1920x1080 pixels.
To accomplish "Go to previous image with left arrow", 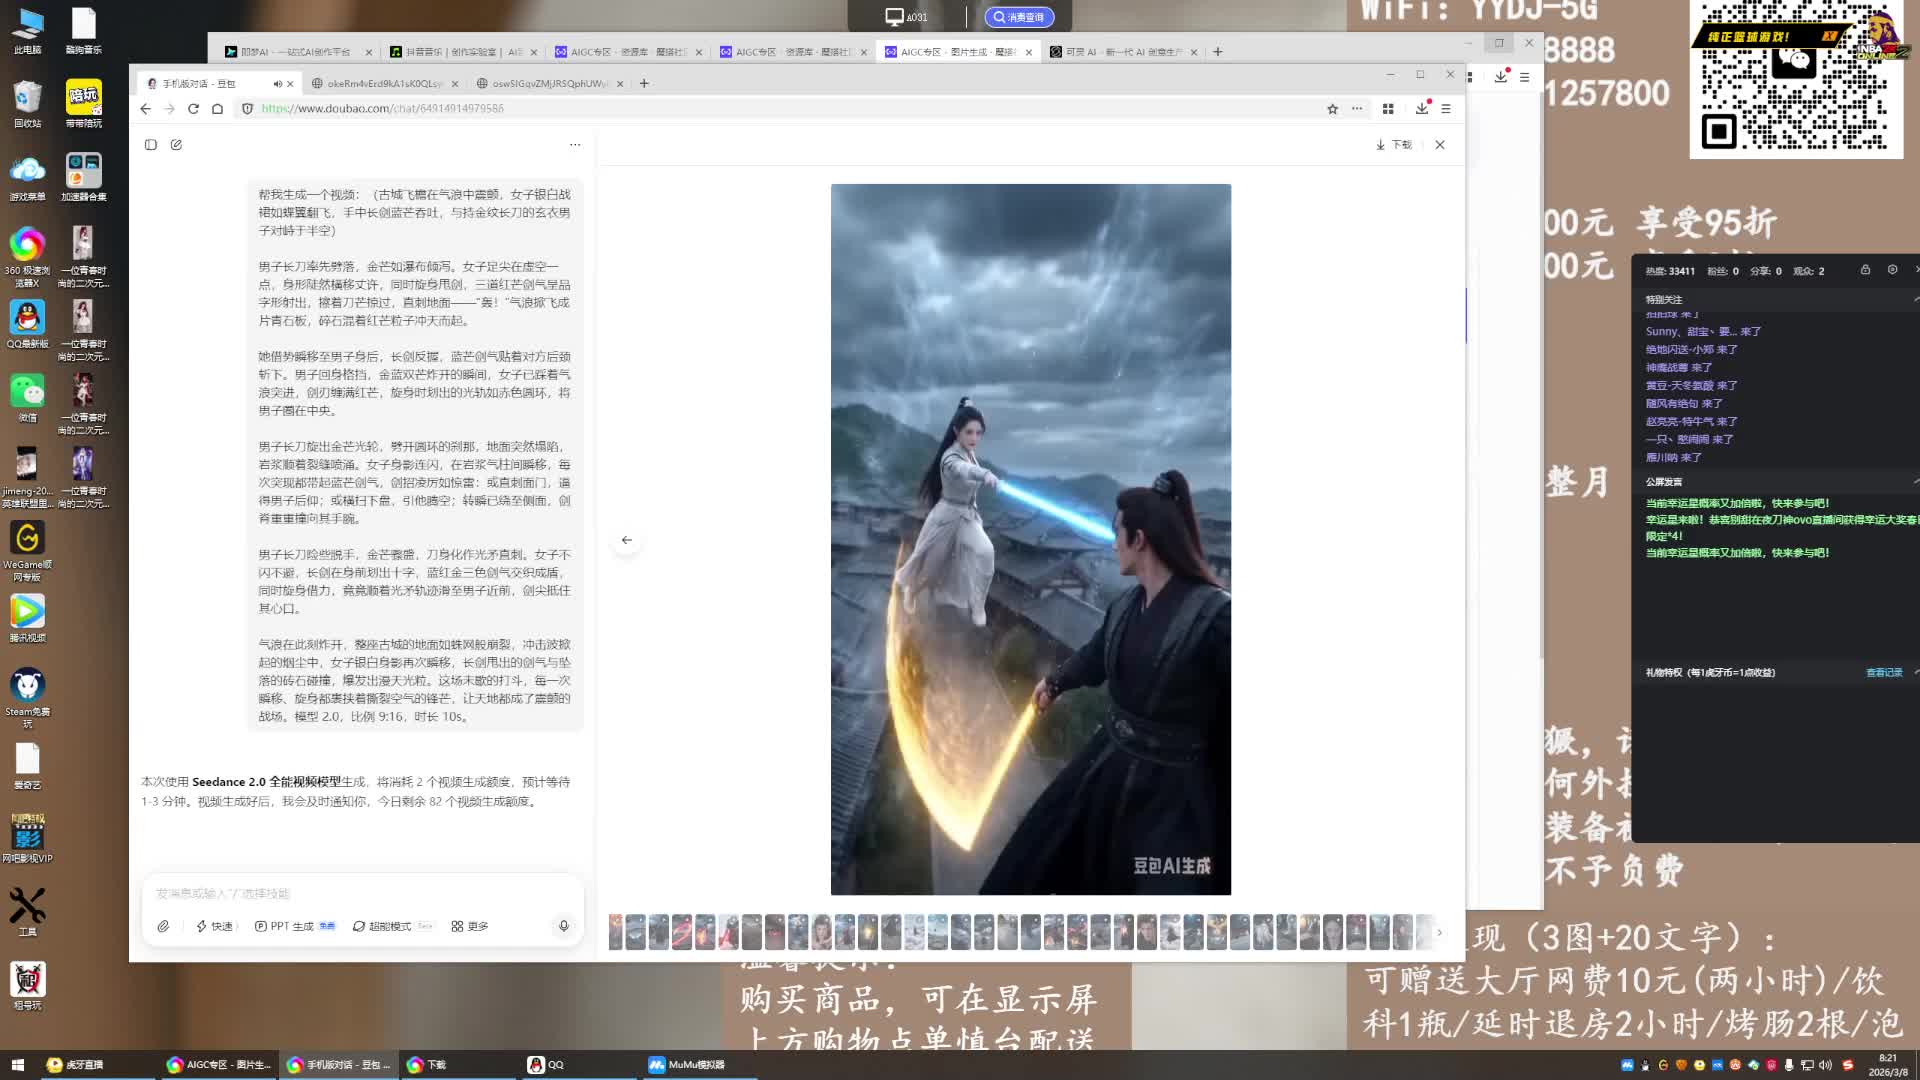I will click(627, 540).
